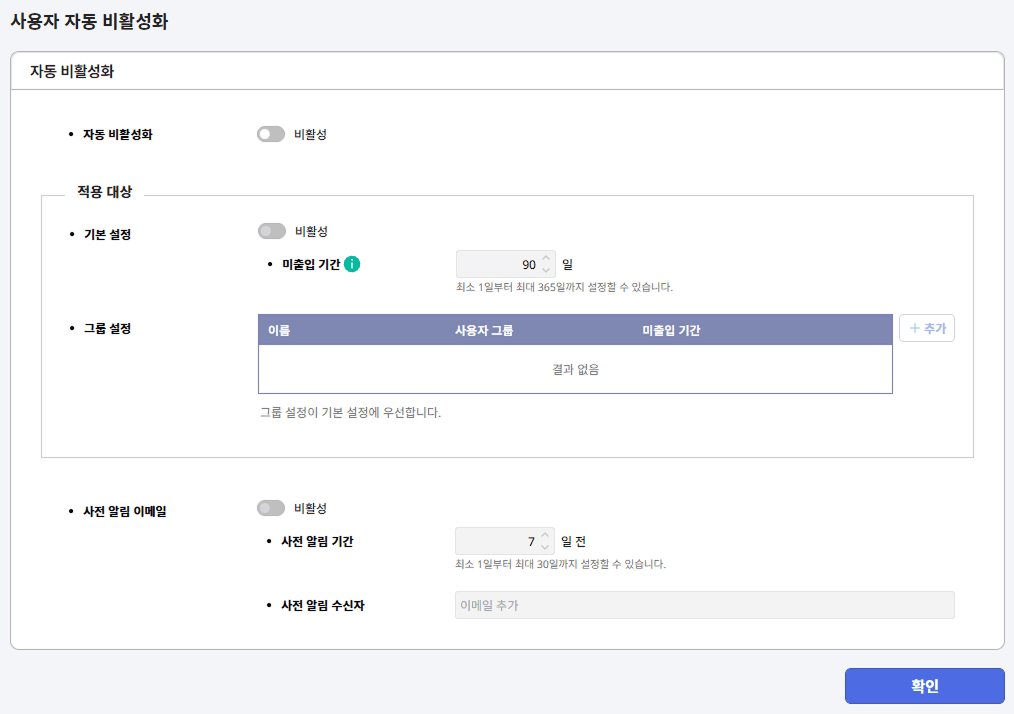Increase 미출입 기간 days with up arrow
The height and width of the screenshot is (714, 1014).
[546, 258]
